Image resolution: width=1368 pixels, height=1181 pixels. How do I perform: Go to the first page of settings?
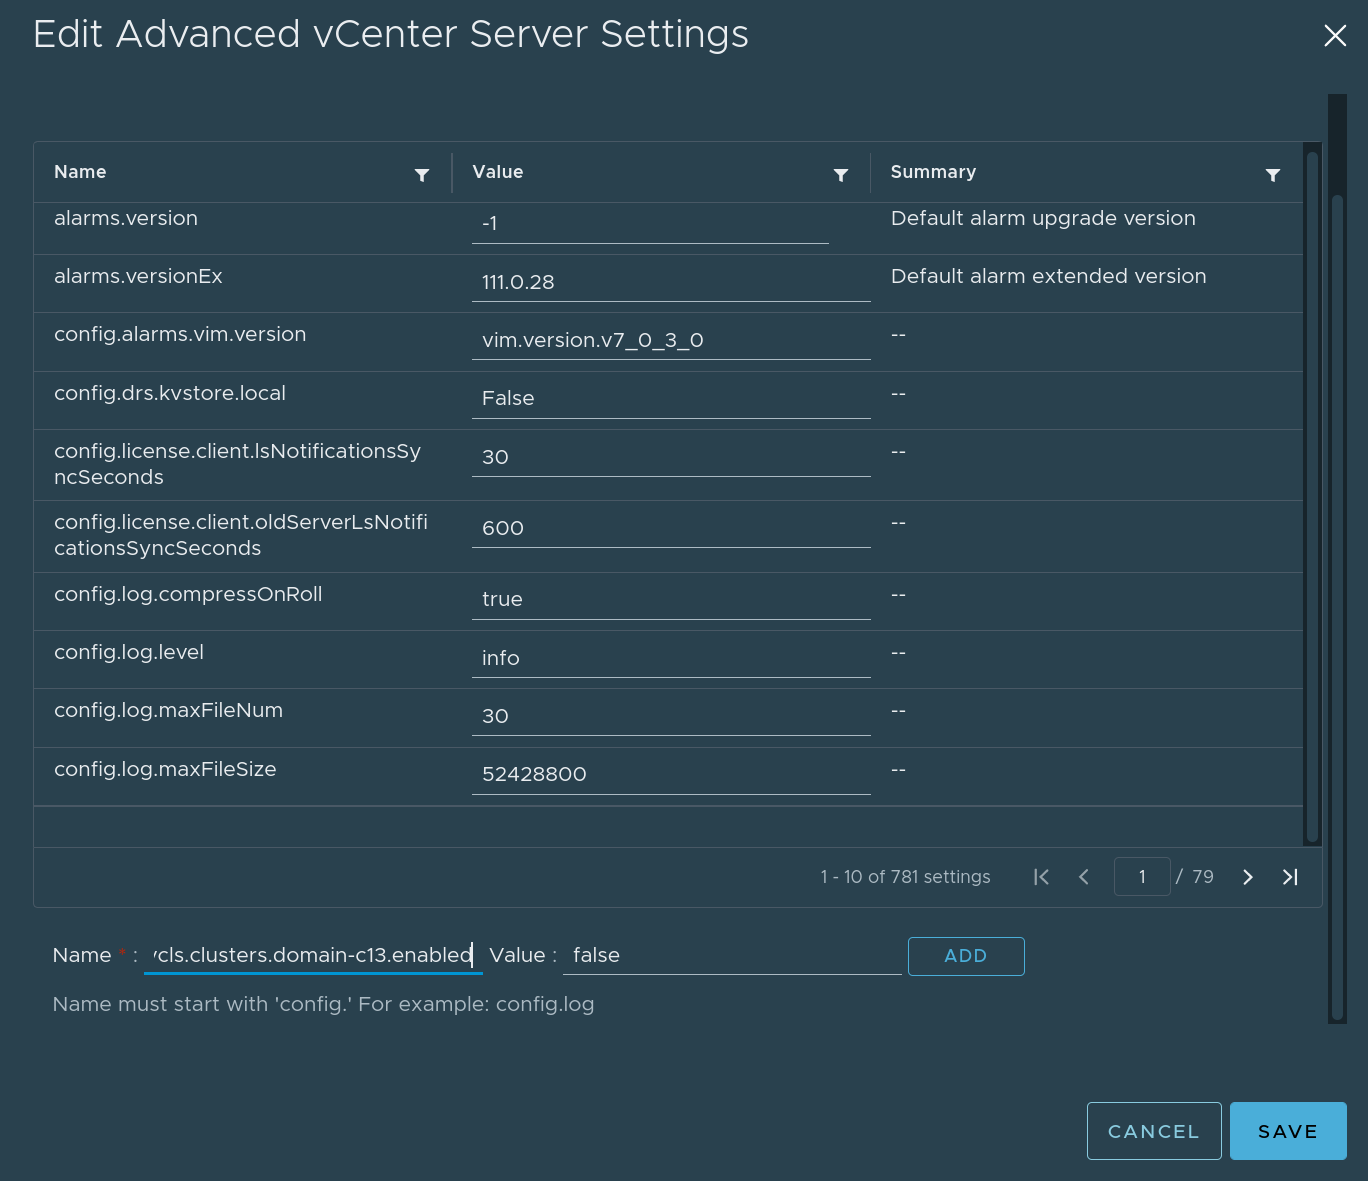[x=1041, y=877]
